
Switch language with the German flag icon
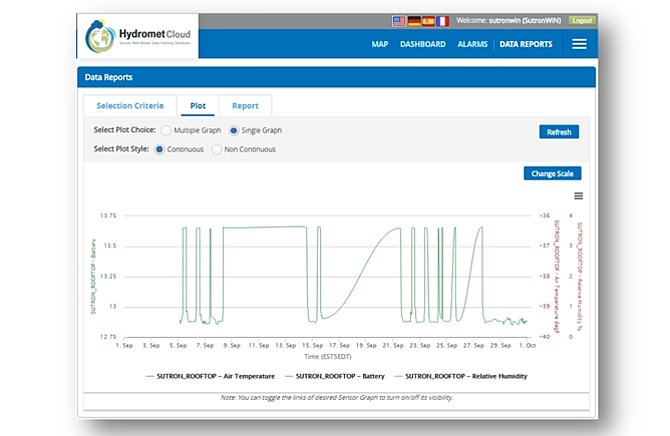click(413, 20)
